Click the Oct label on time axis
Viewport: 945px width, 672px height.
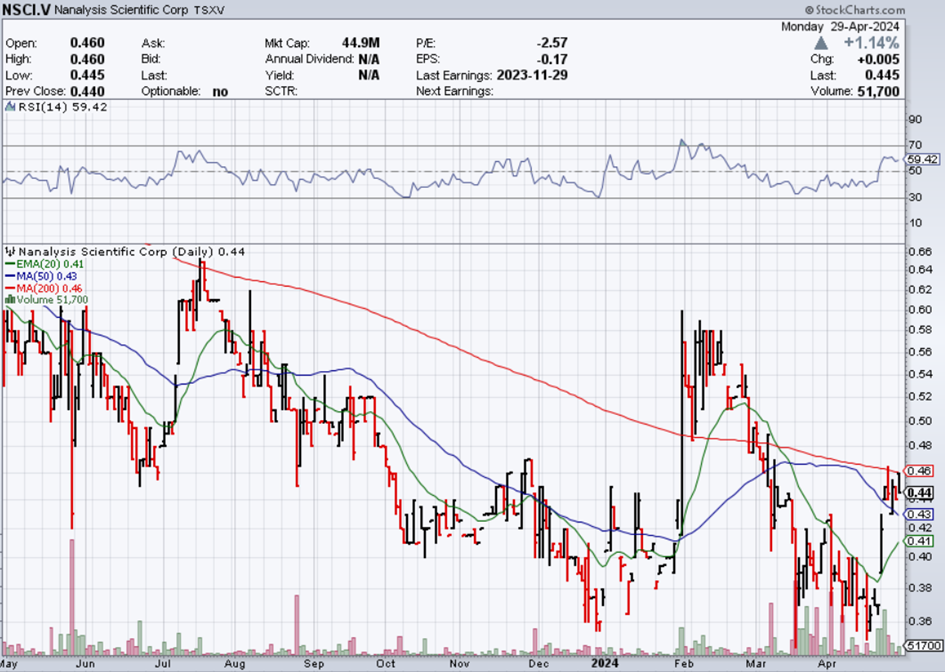tap(386, 664)
